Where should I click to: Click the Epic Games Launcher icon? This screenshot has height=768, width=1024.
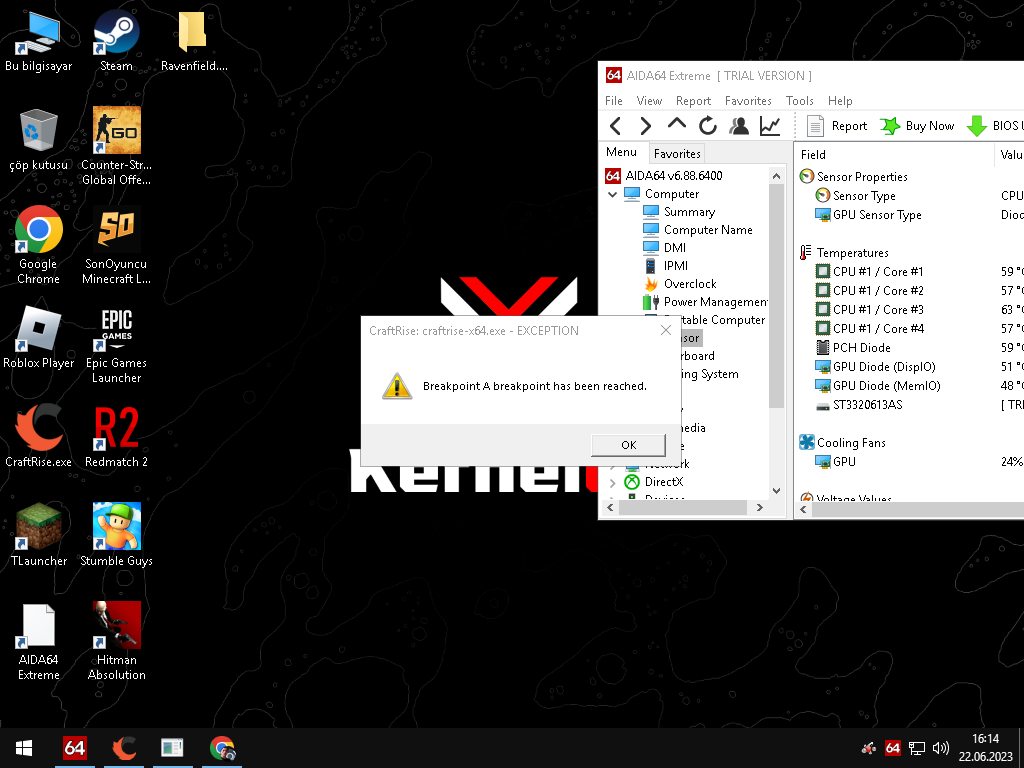tap(116, 345)
